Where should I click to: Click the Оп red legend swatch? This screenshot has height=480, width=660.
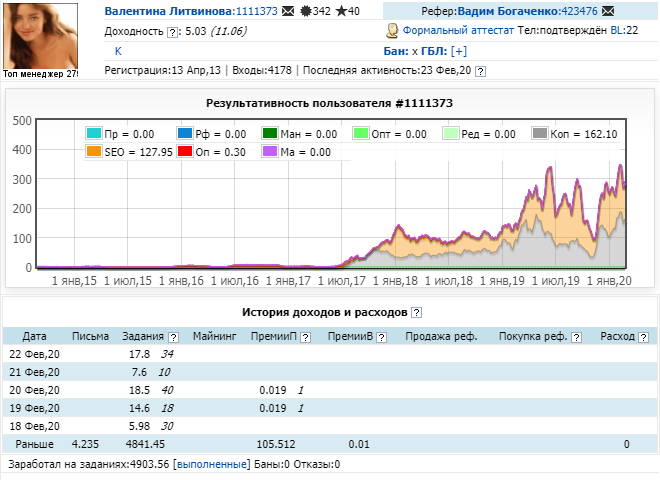pos(185,151)
